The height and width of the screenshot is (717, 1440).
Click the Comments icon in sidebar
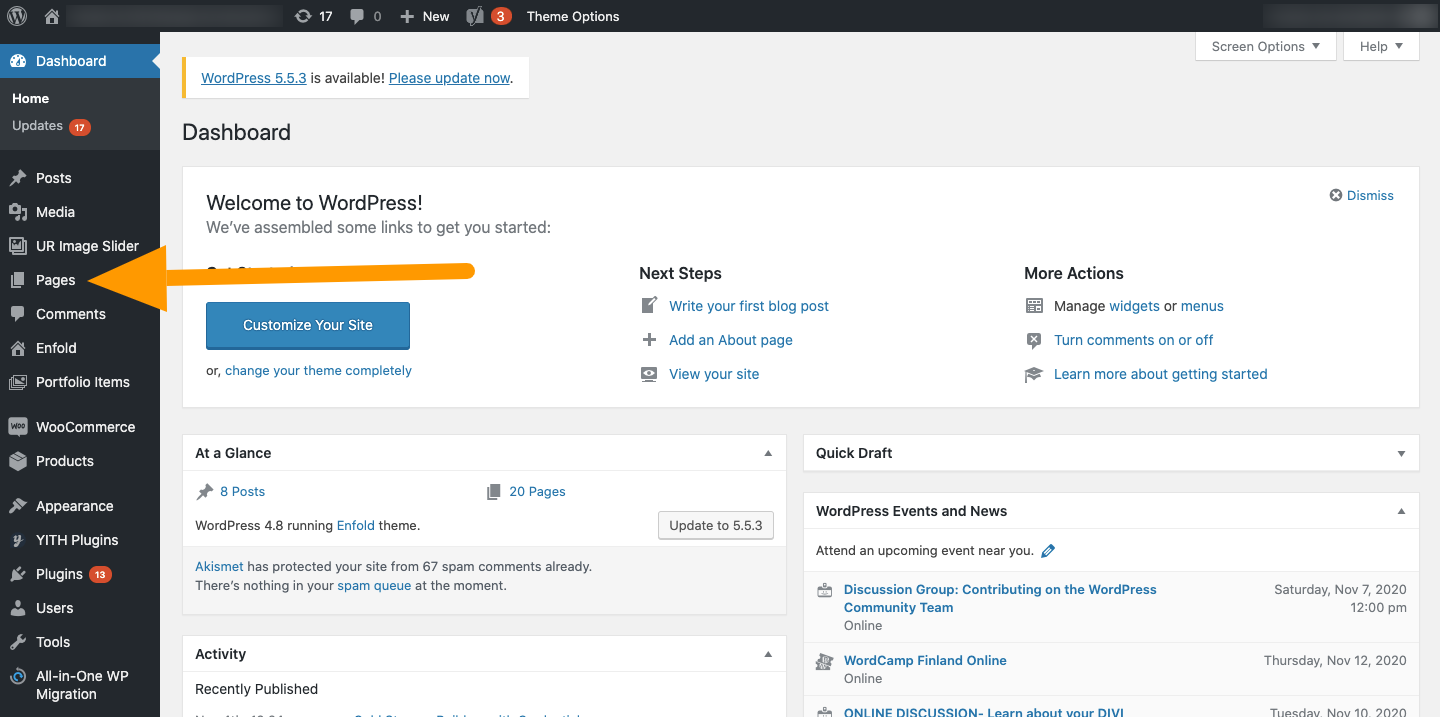click(18, 314)
